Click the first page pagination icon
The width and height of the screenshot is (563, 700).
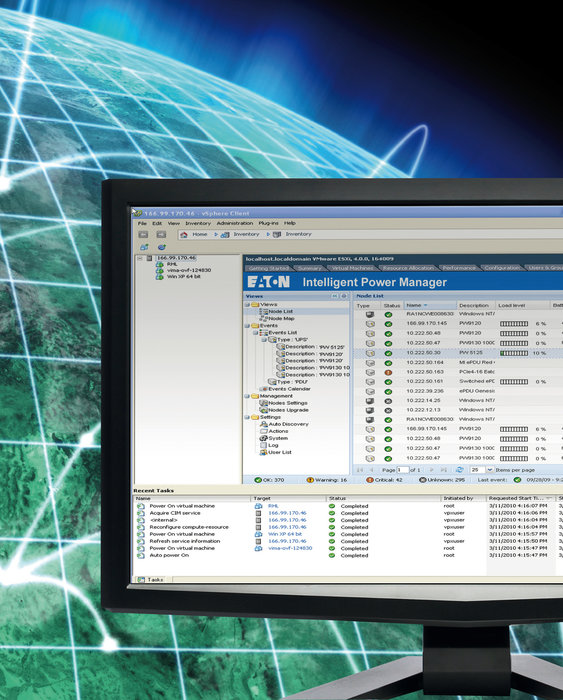coord(360,470)
